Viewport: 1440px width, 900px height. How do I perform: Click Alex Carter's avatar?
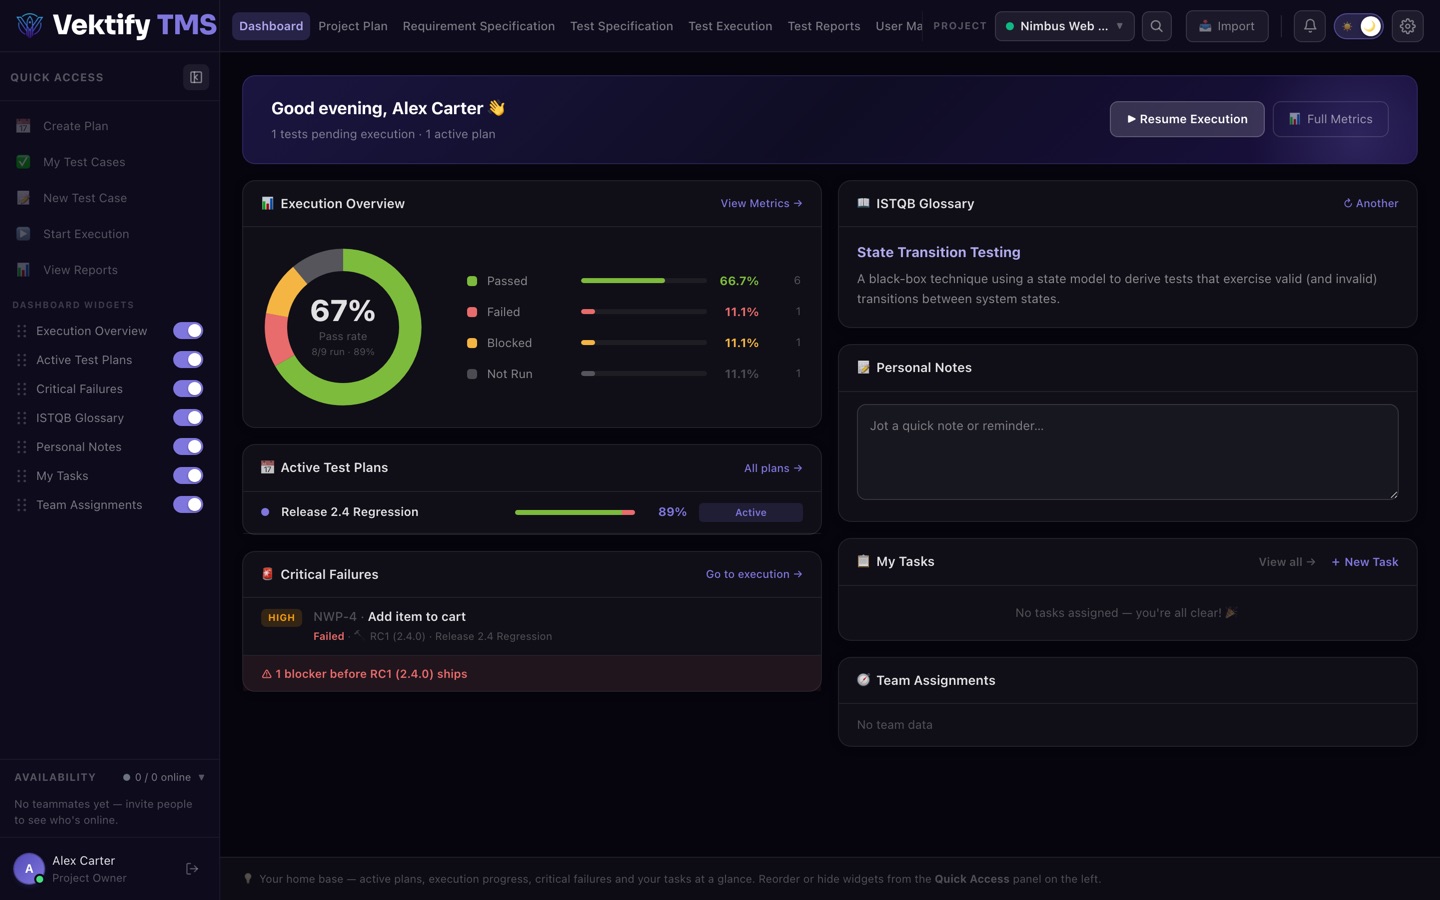pyautogui.click(x=28, y=869)
